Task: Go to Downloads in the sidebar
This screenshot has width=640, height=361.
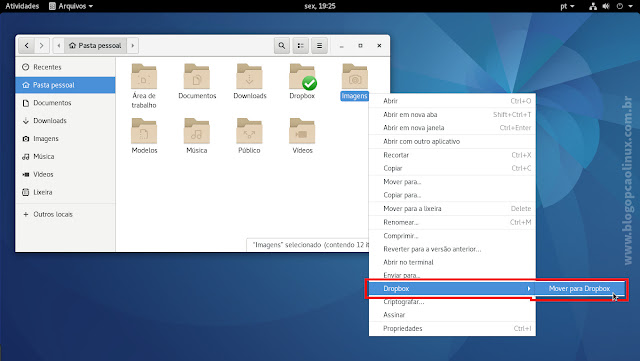Action: [65, 121]
